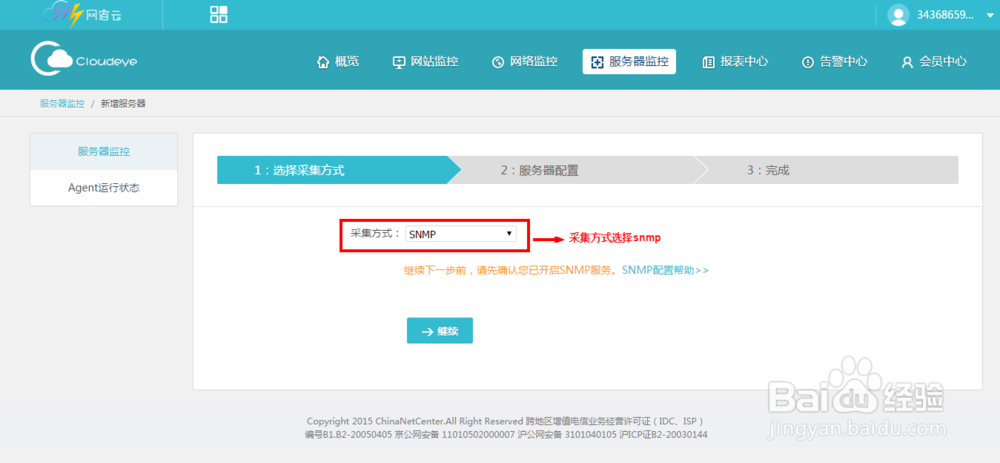
Task: Click the server icon beside 服务器监控
Action: [x=597, y=62]
